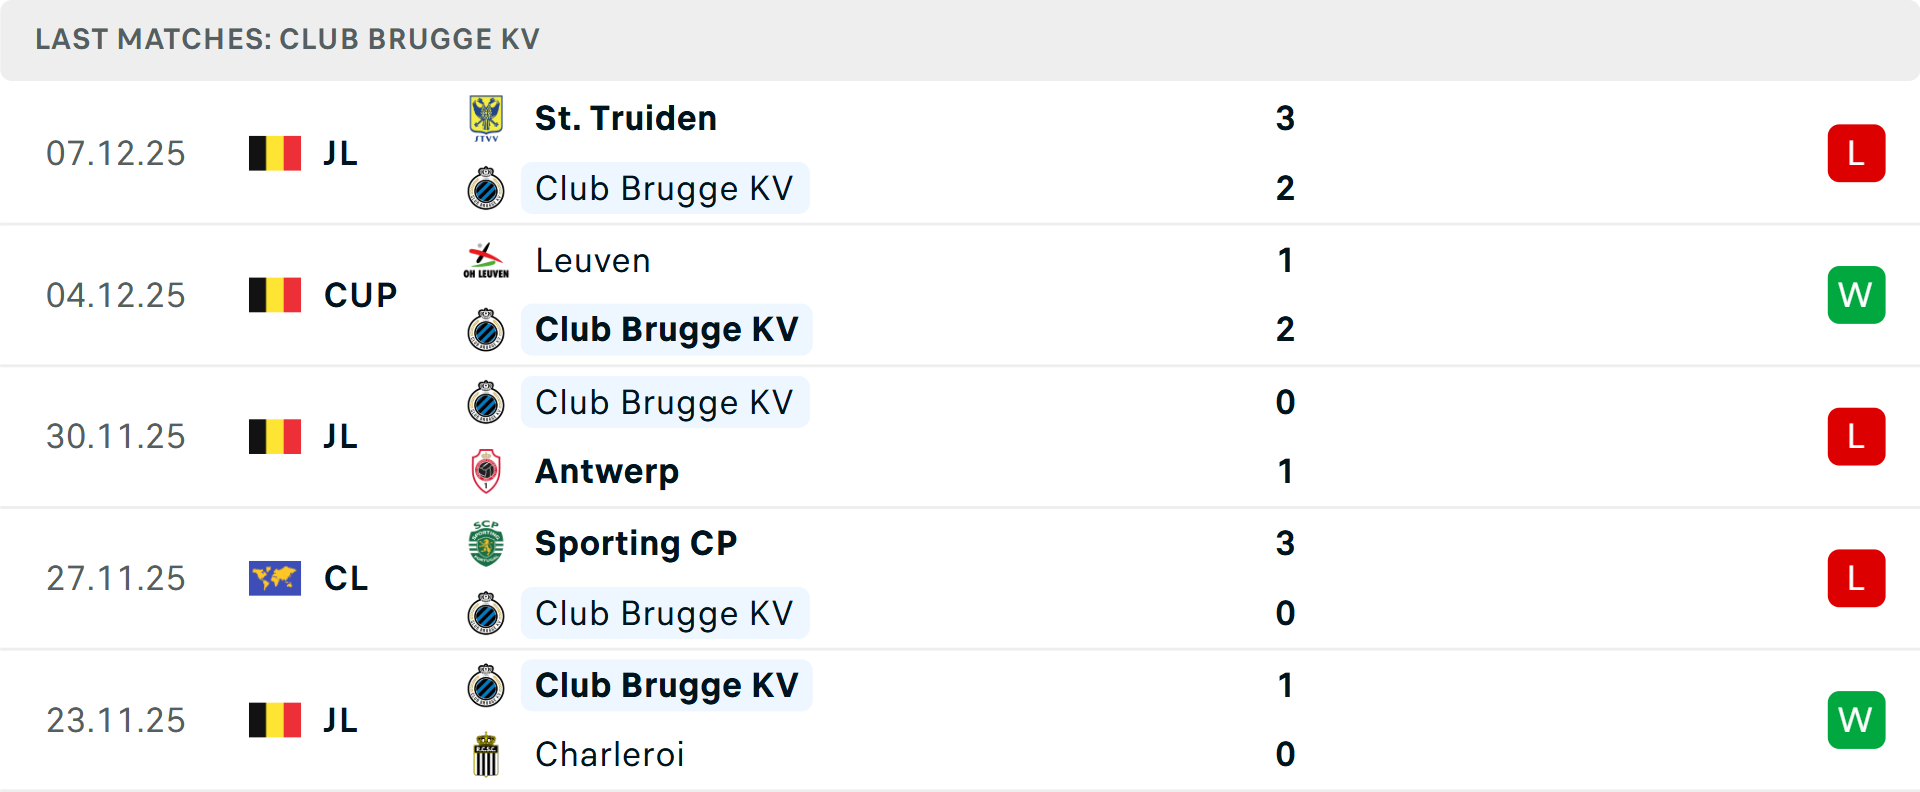1920x792 pixels.
Task: Click the Antwerp club badge
Action: point(487,470)
